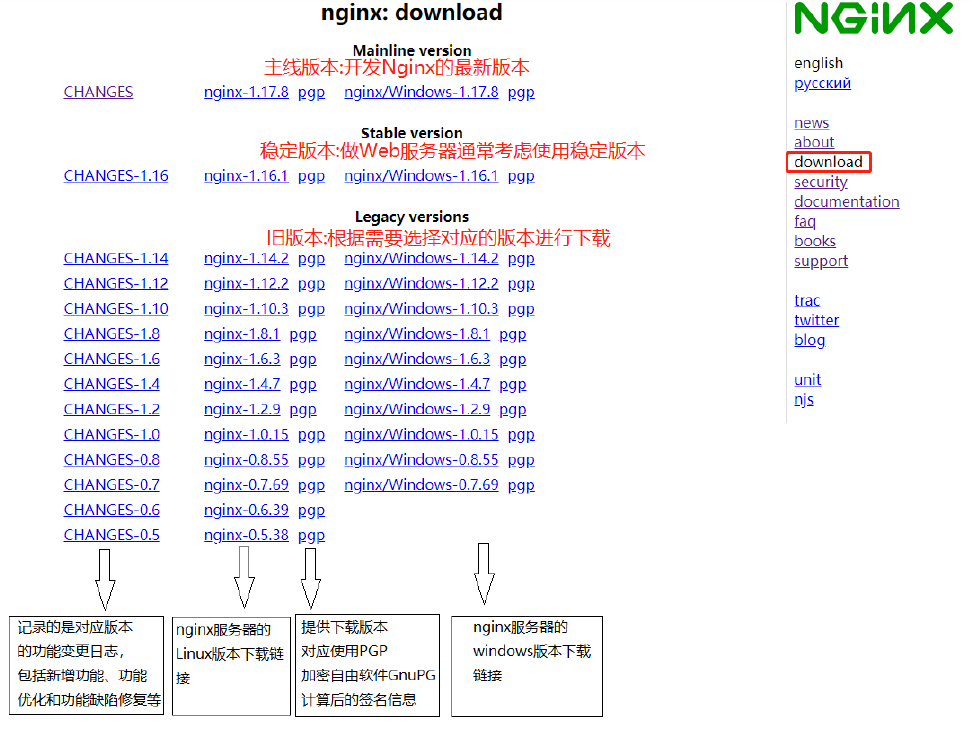Screen dimensions: 972x736
Task: Download nginx/Windows-0.8.55
Action: point(422,459)
